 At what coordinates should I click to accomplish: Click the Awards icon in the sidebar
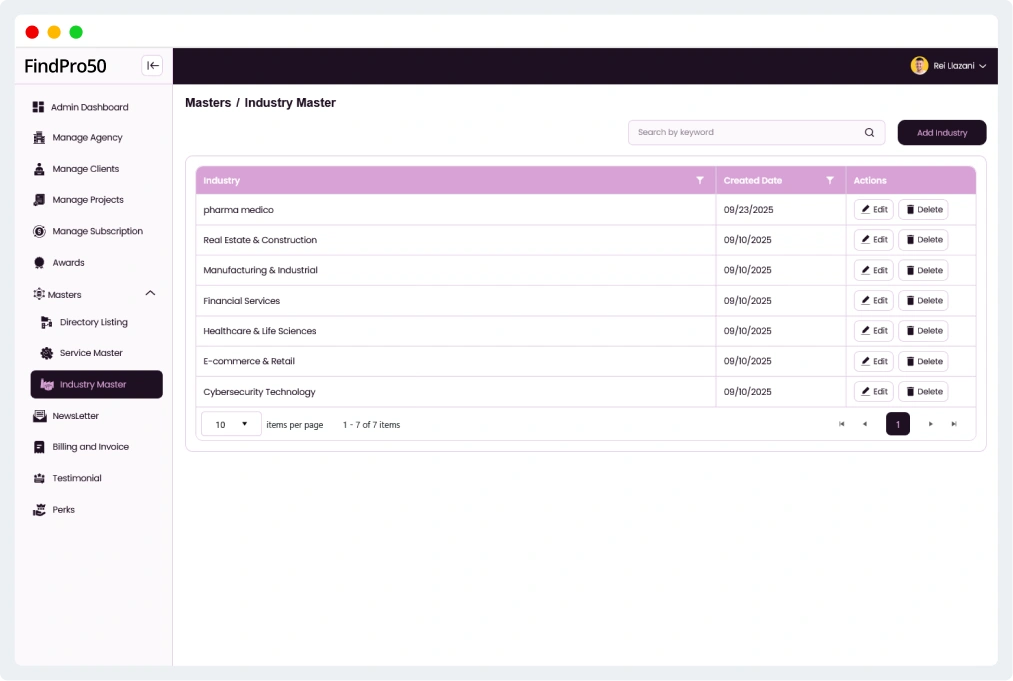coord(39,263)
